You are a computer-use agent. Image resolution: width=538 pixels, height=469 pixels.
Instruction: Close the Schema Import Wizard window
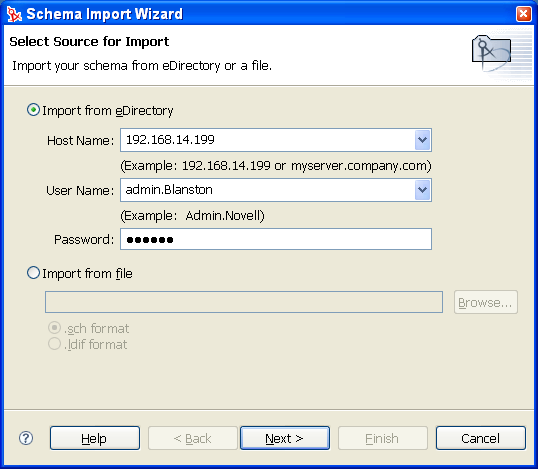click(x=523, y=14)
